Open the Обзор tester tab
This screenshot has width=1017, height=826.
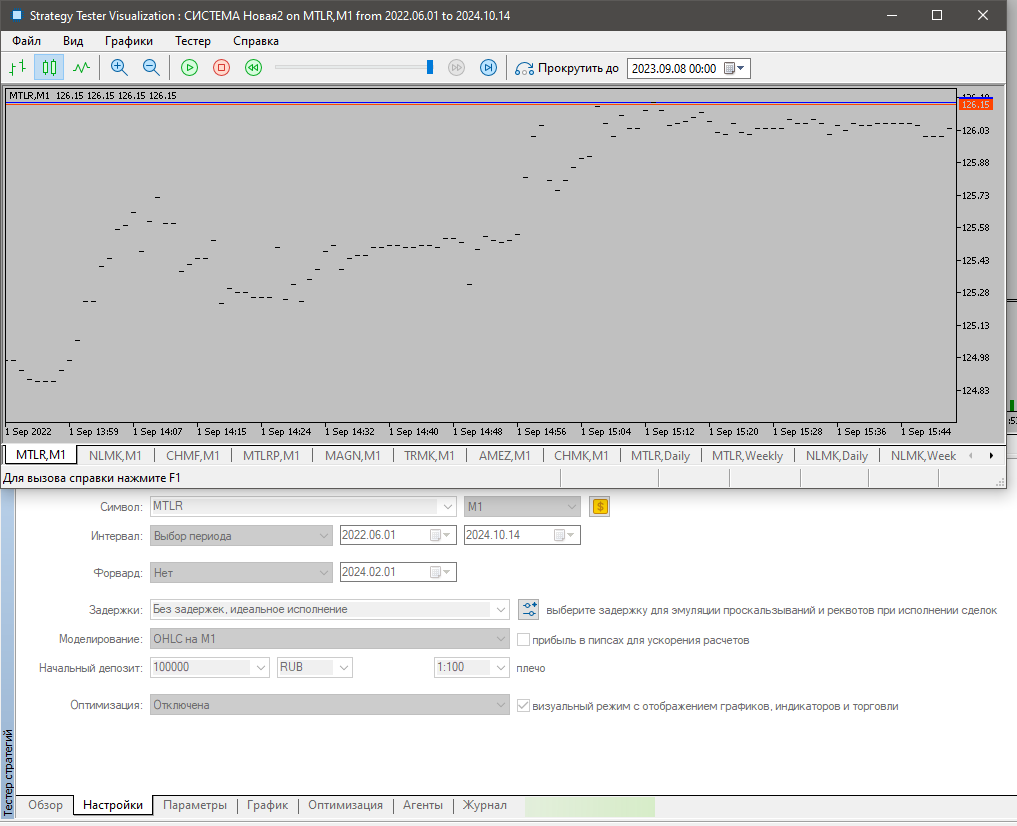point(45,805)
